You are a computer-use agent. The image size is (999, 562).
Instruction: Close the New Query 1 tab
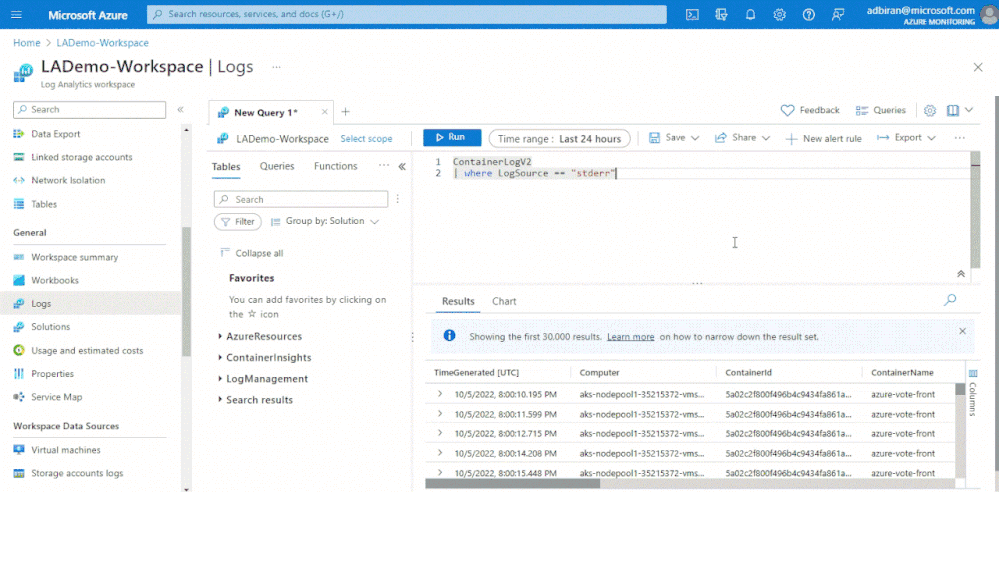[324, 112]
